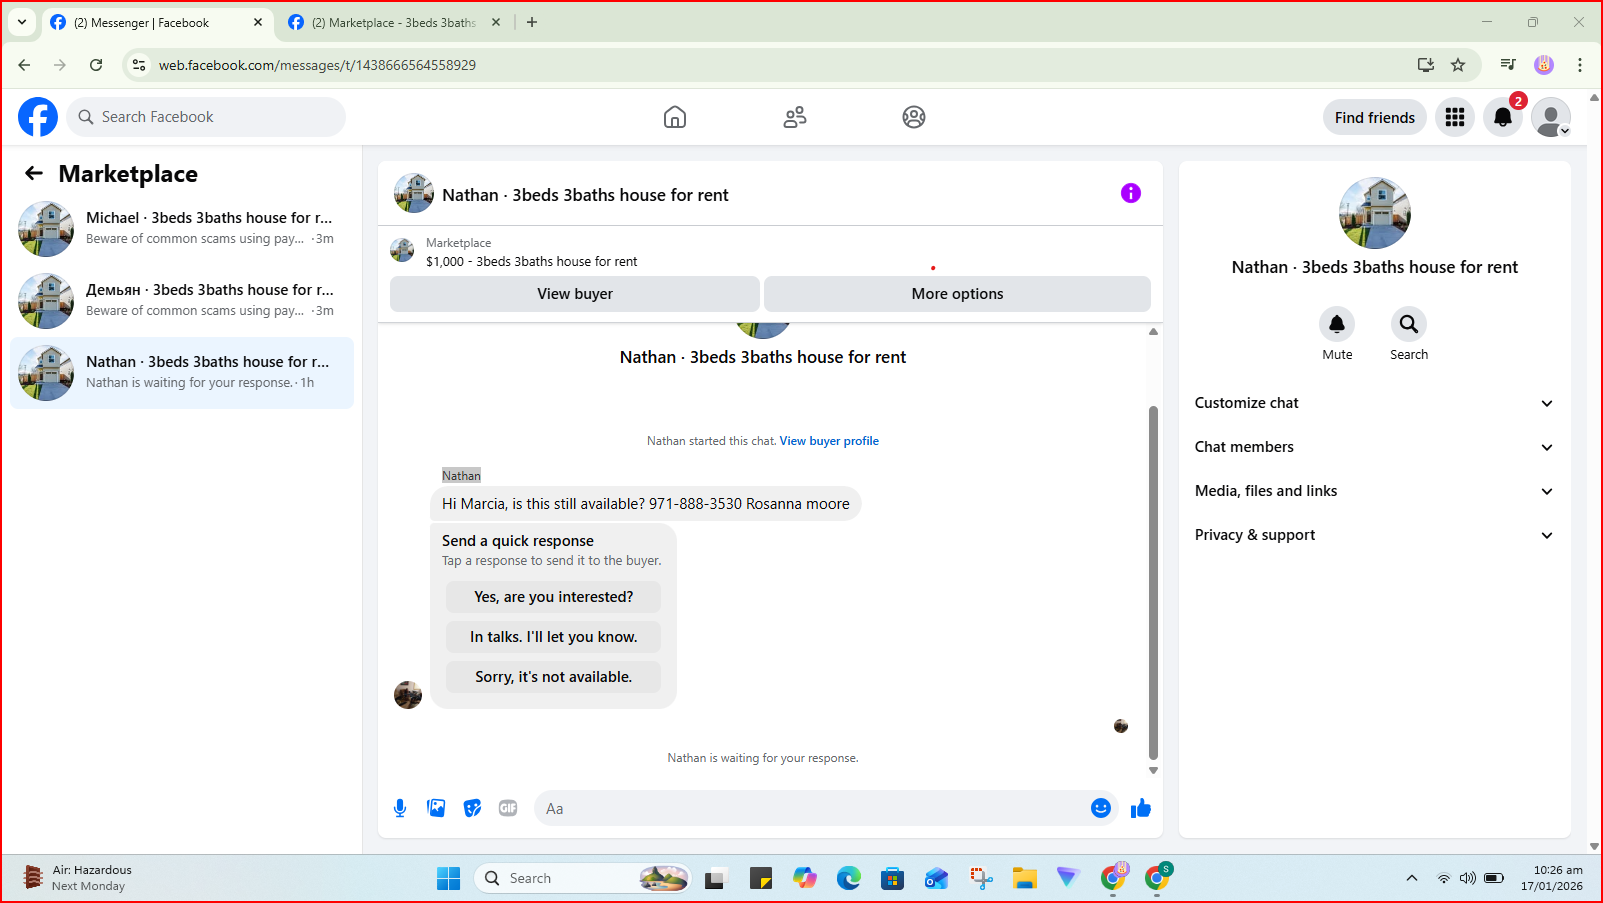Go back in browser history
Screen dimensions: 1603x903
click(24, 65)
